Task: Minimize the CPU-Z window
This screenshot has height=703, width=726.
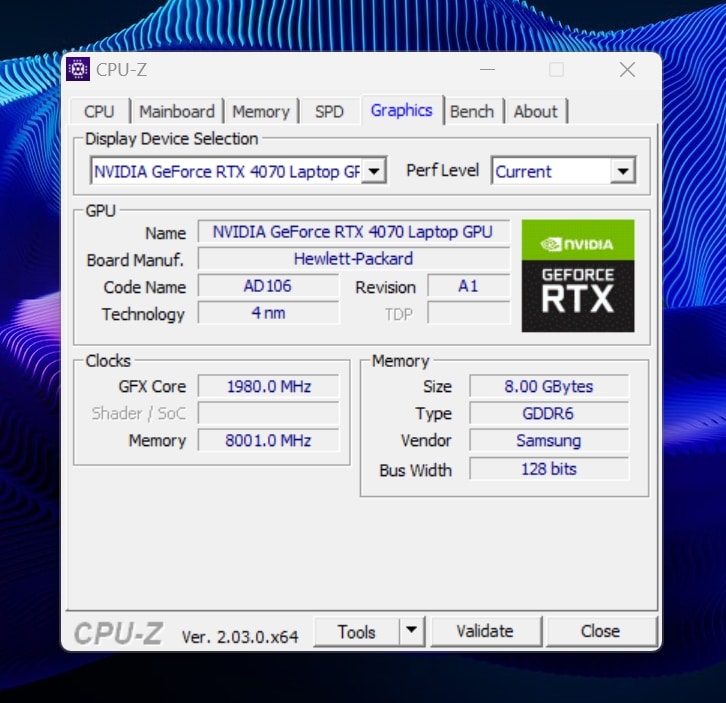Action: [487, 70]
